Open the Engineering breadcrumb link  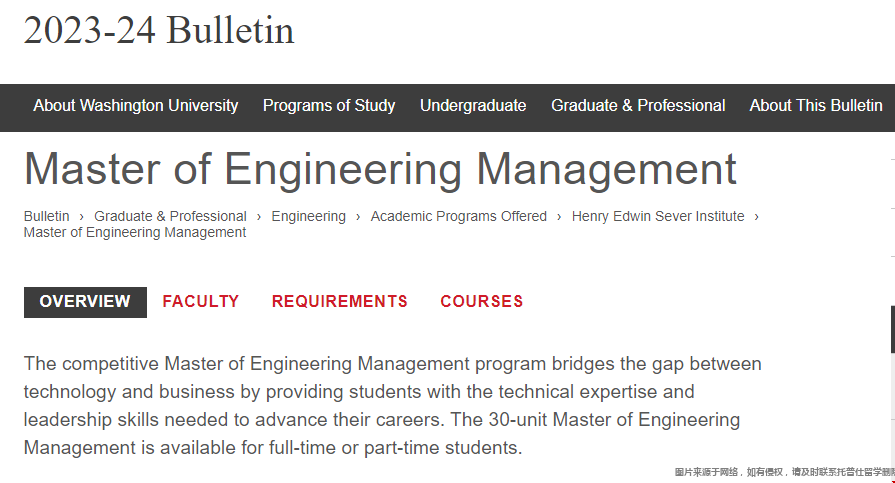tap(308, 216)
